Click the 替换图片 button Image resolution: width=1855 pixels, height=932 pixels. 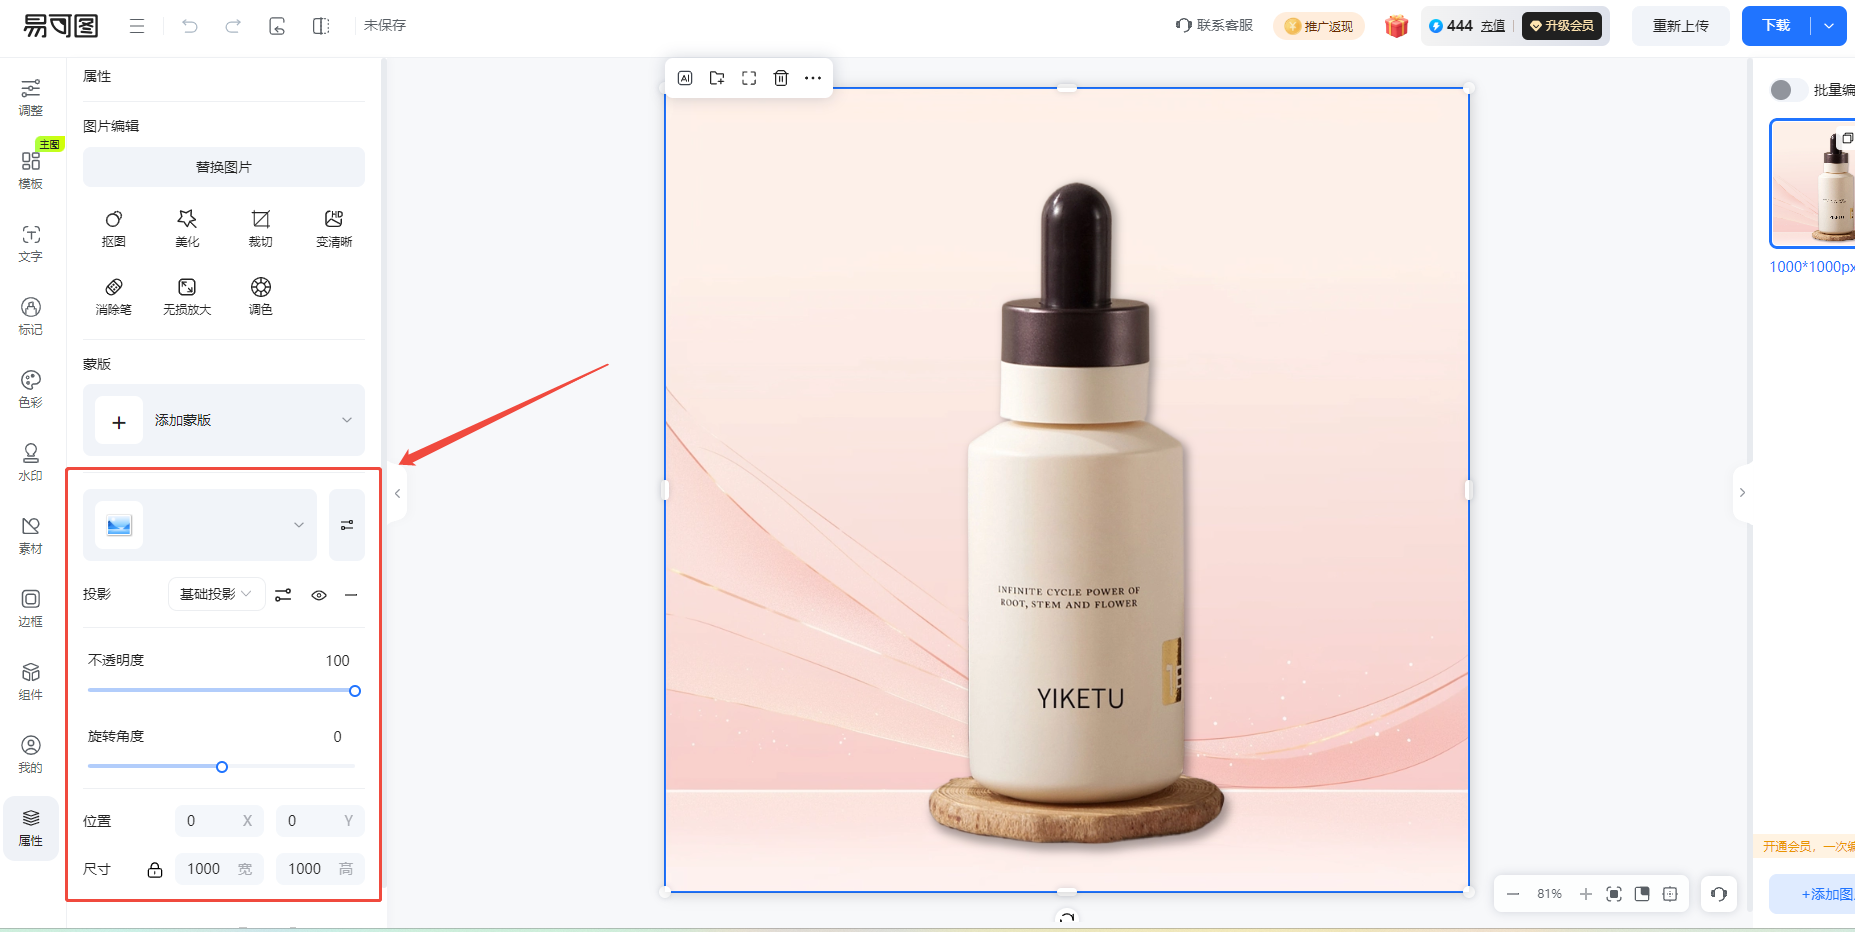(x=224, y=167)
